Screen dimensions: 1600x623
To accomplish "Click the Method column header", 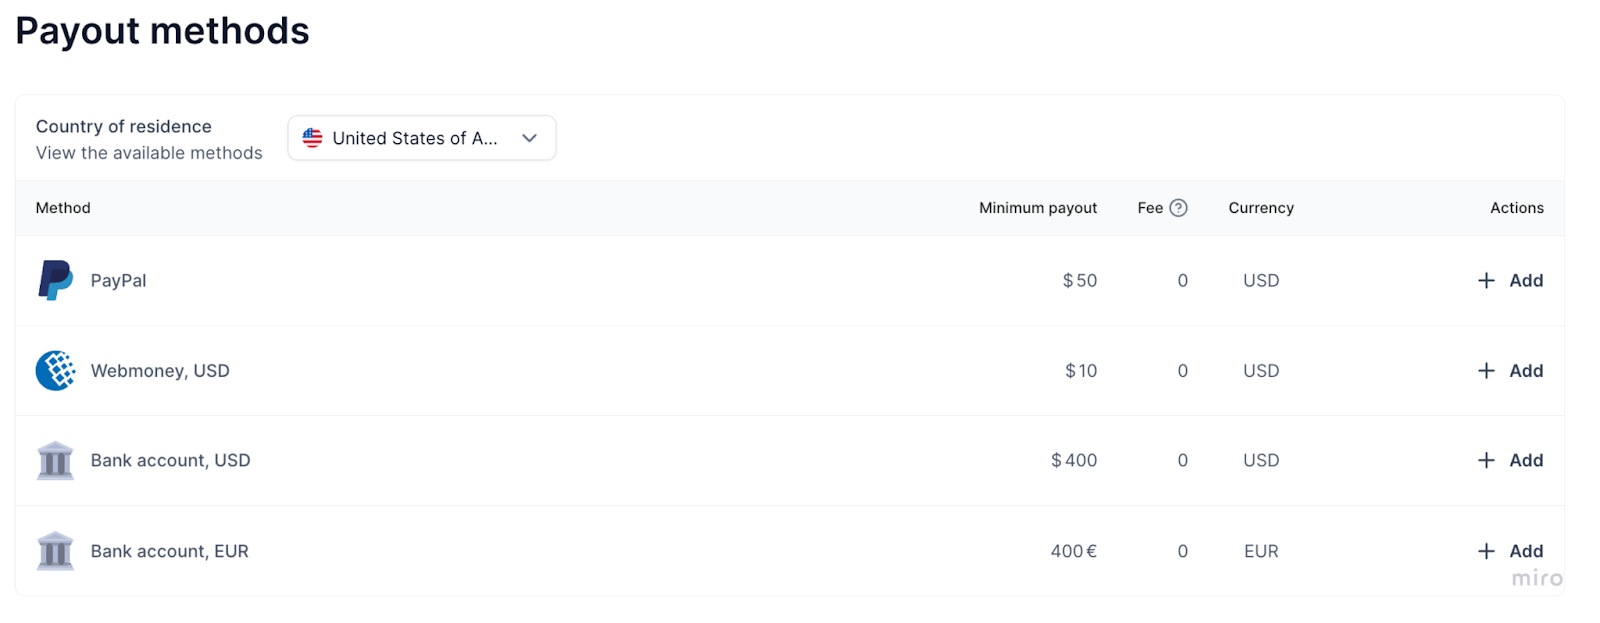I will click(x=62, y=207).
